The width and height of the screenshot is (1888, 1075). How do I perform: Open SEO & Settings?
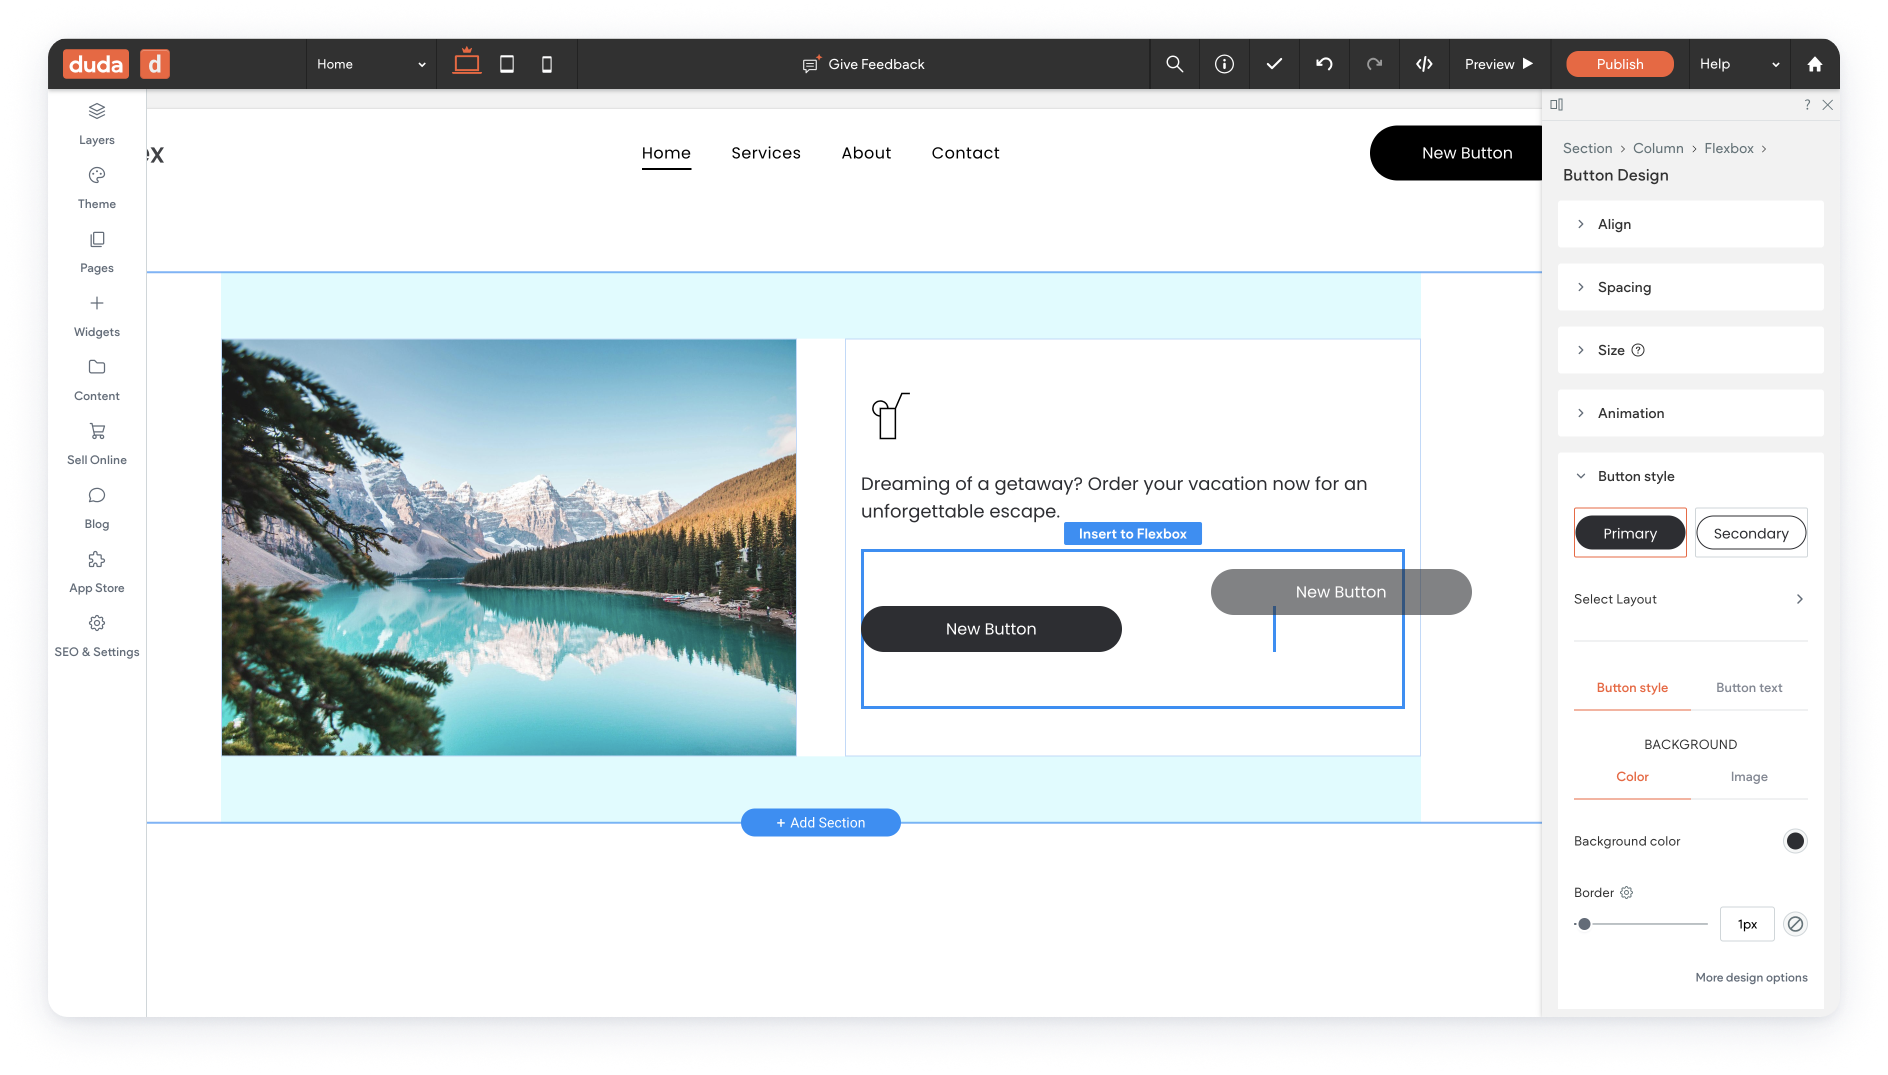97,635
